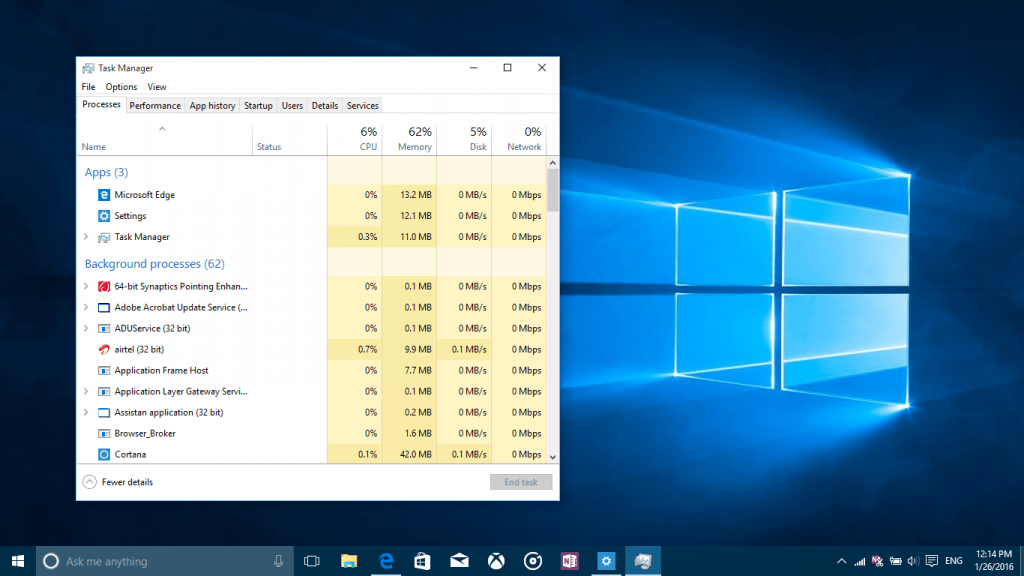Screen dimensions: 1024x576
Task: Switch to the App history tab
Action: [212, 106]
